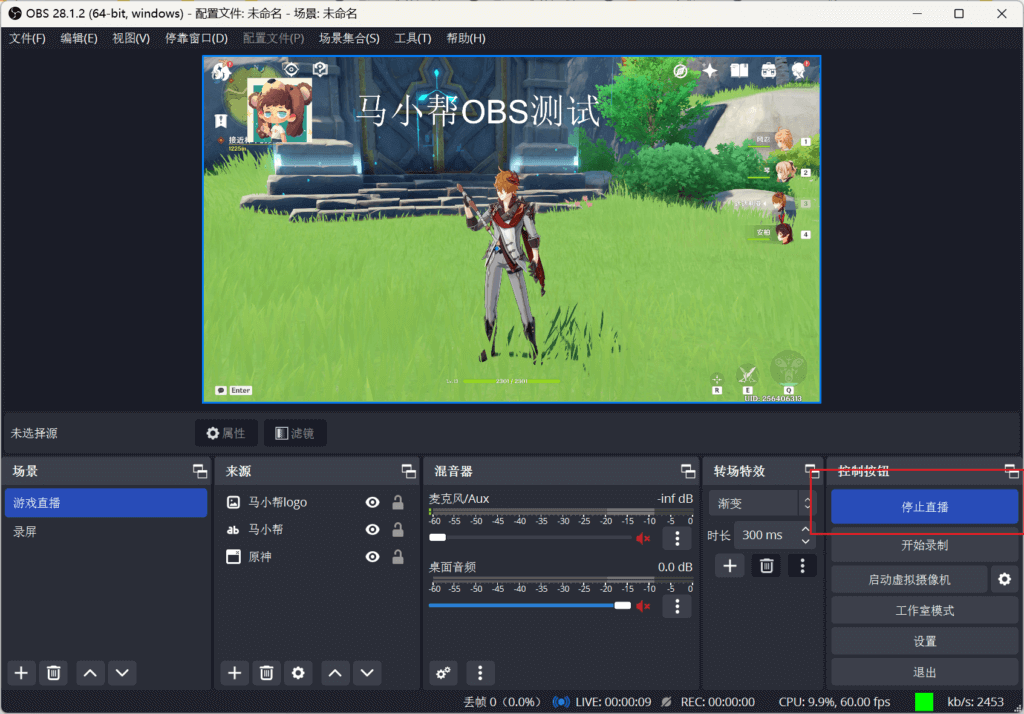Screen dimensions: 1024x714
Task: Unlock the 马小帮 text source
Action: click(x=397, y=530)
